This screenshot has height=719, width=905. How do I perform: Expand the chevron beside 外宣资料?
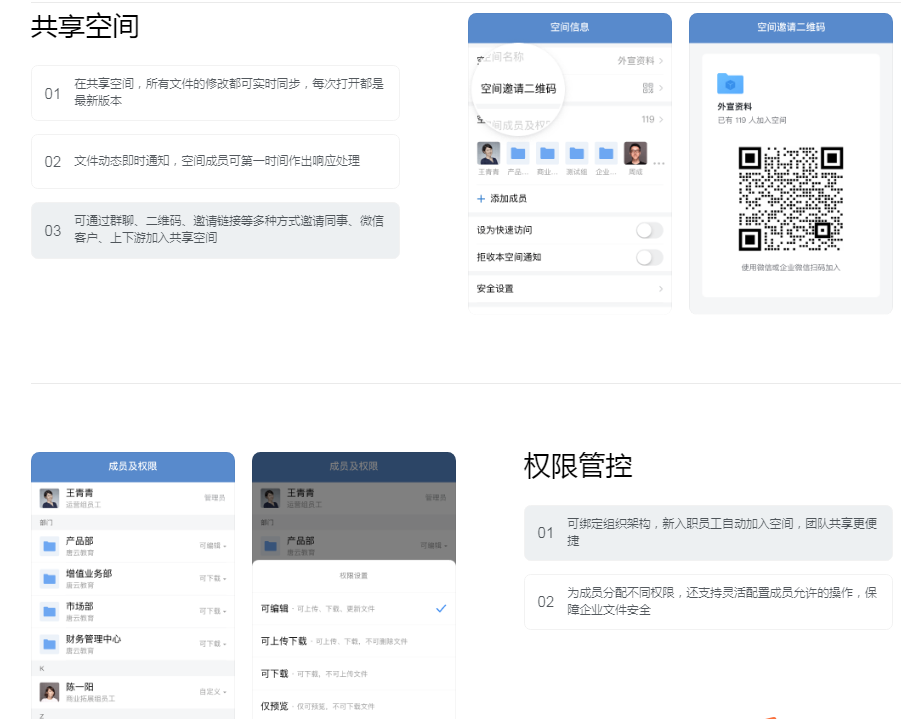[661, 61]
